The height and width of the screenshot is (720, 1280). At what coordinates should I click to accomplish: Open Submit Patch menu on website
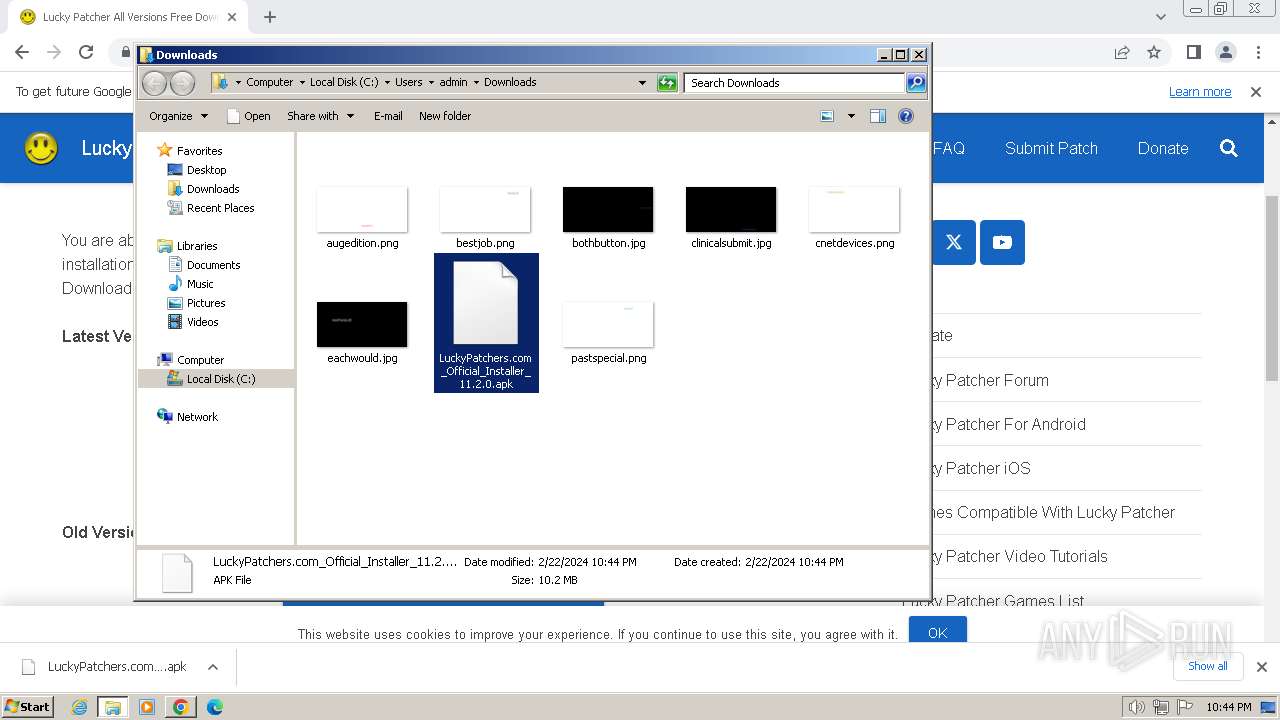pyautogui.click(x=1051, y=148)
